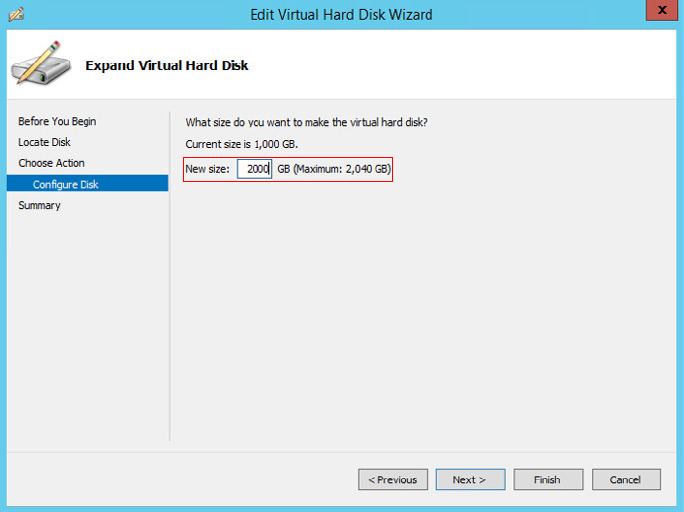684x512 pixels.
Task: Click the Previous button
Action: coord(393,479)
